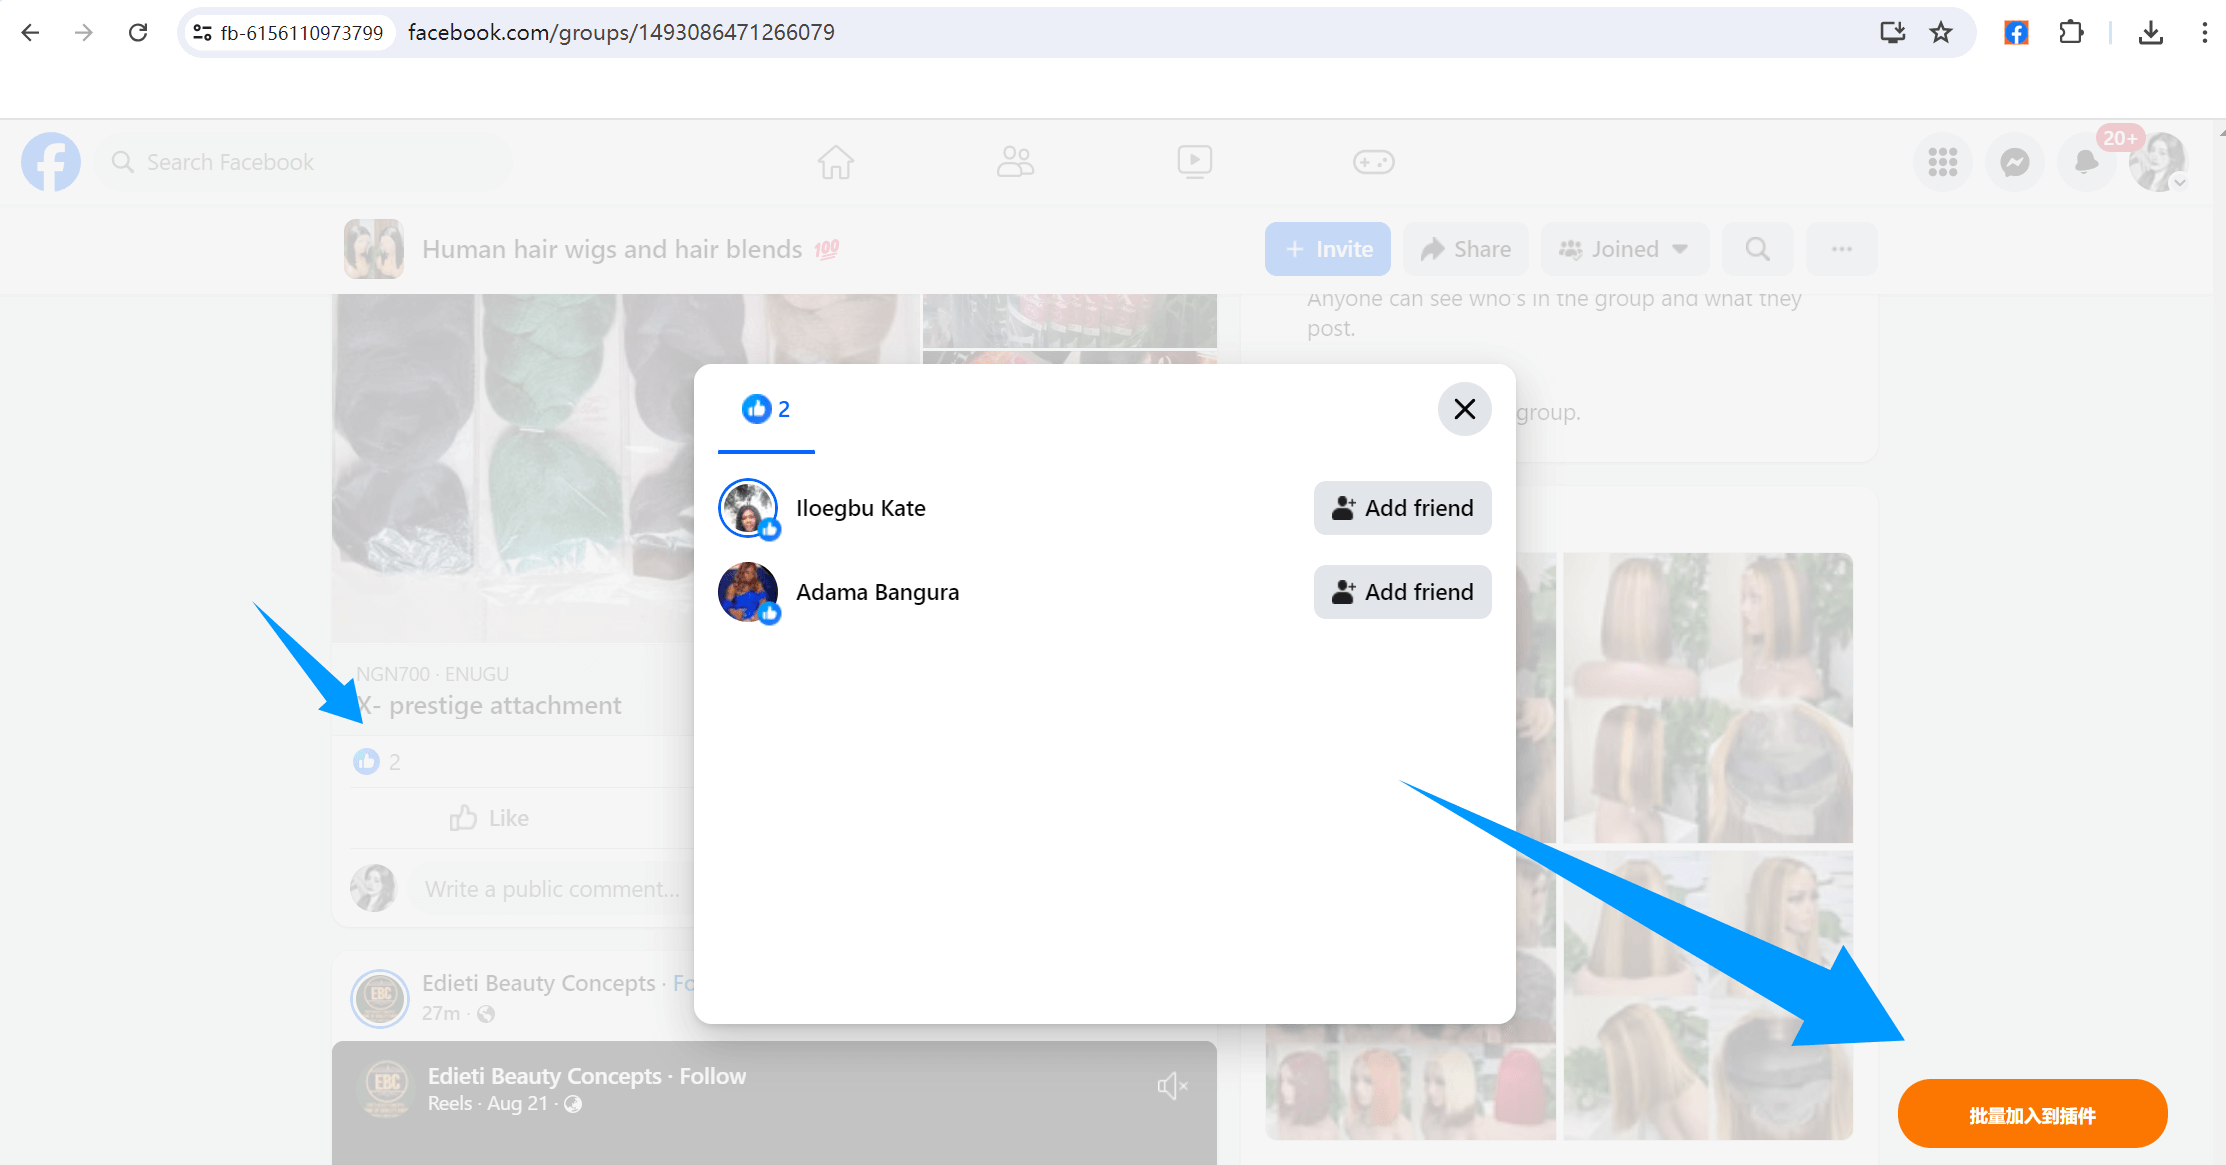The height and width of the screenshot is (1165, 2226).
Task: Click the name Iloegbu Kate
Action: tap(860, 508)
